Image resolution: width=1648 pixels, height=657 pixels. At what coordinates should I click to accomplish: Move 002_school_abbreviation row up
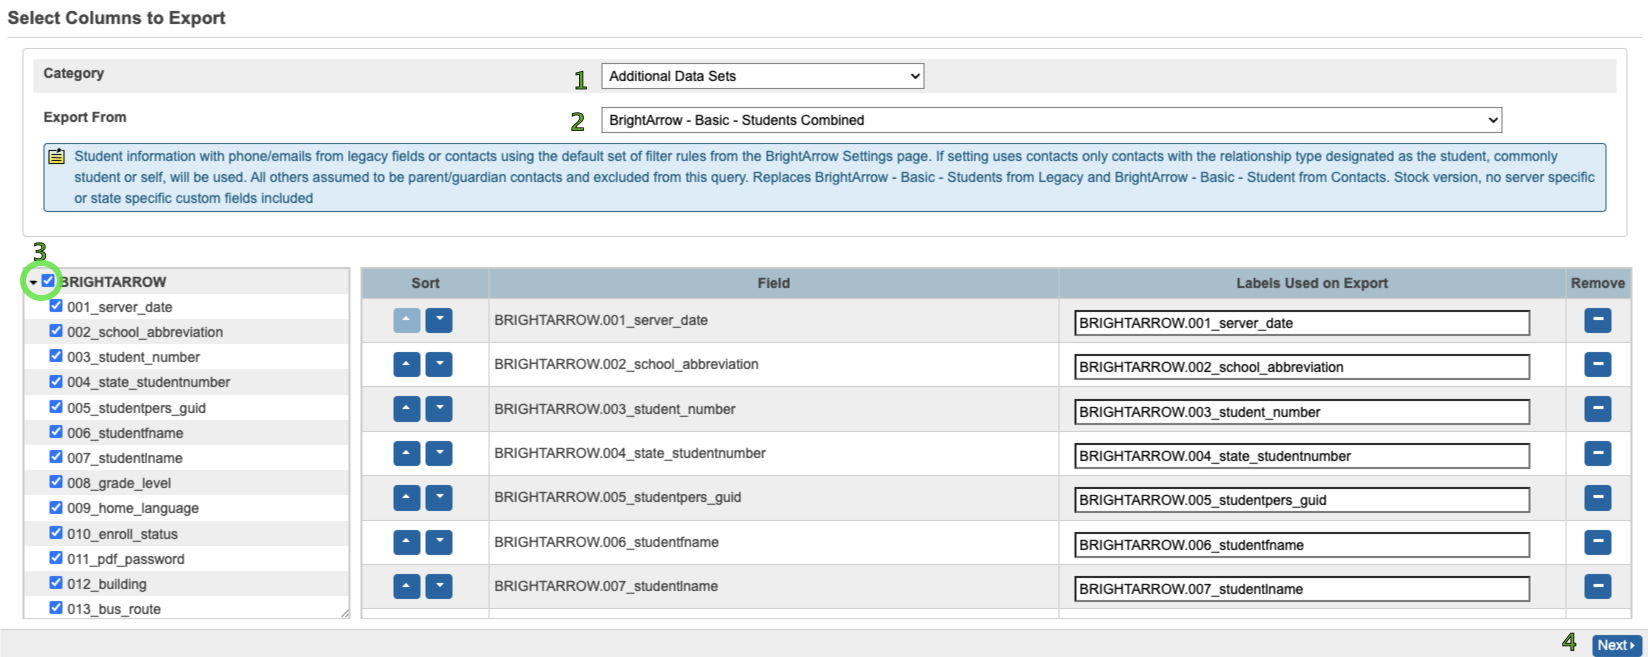click(407, 364)
